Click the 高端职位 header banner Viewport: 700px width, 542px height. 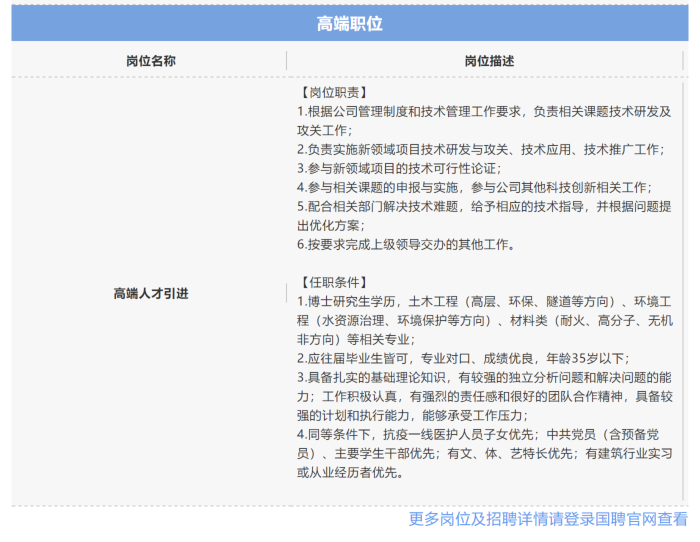pos(350,23)
